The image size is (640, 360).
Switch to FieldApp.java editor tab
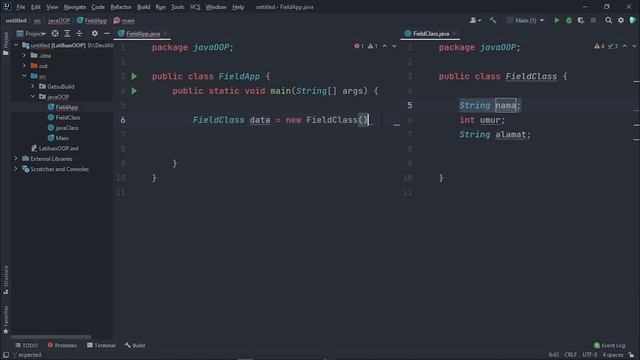(142, 34)
